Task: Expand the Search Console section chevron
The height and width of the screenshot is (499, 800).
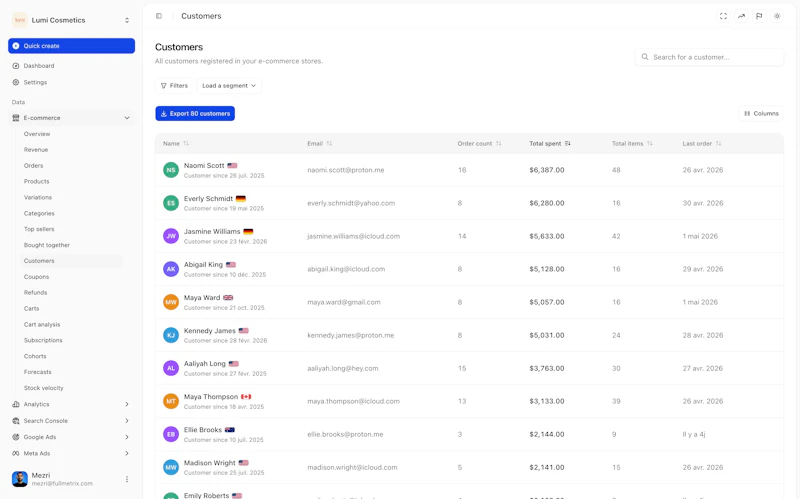Action: point(127,421)
